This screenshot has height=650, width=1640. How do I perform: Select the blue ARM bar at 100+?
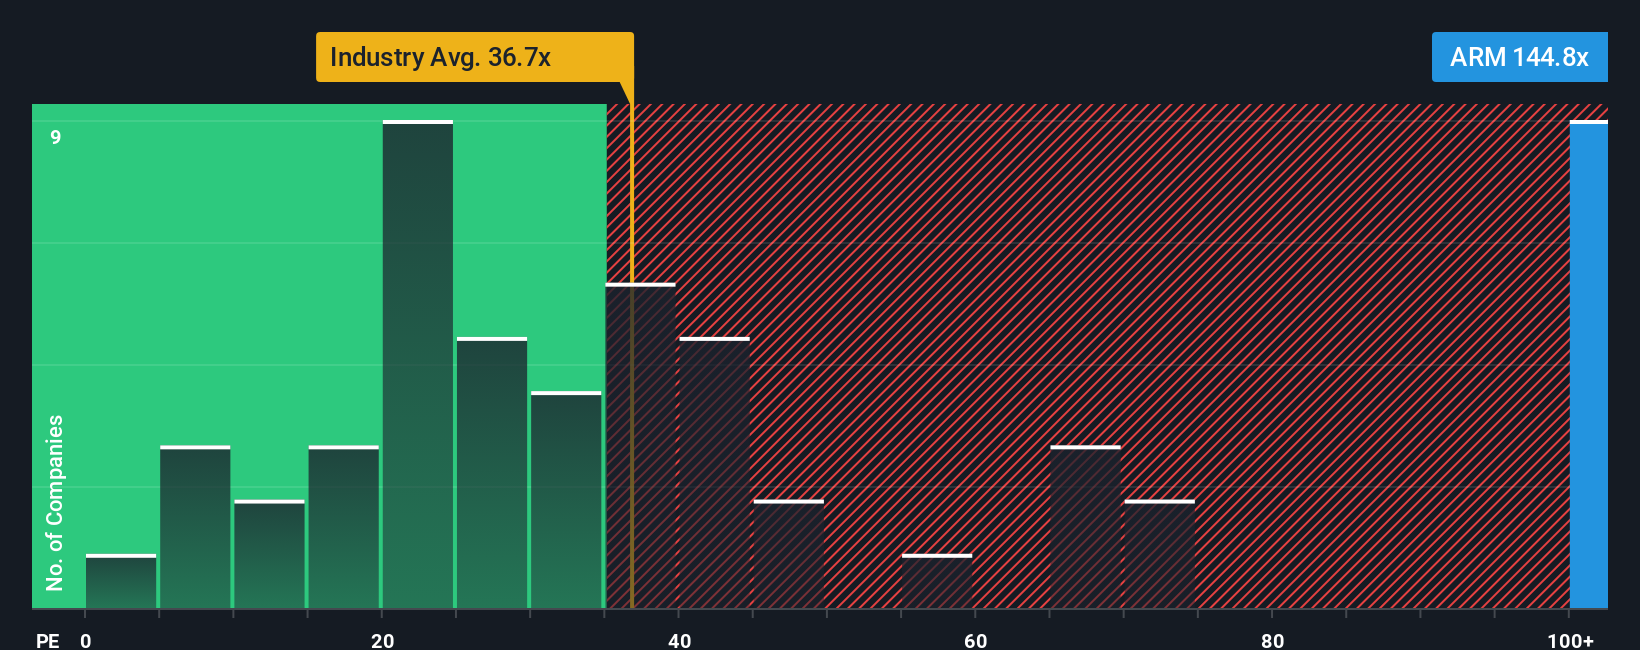tap(1588, 364)
